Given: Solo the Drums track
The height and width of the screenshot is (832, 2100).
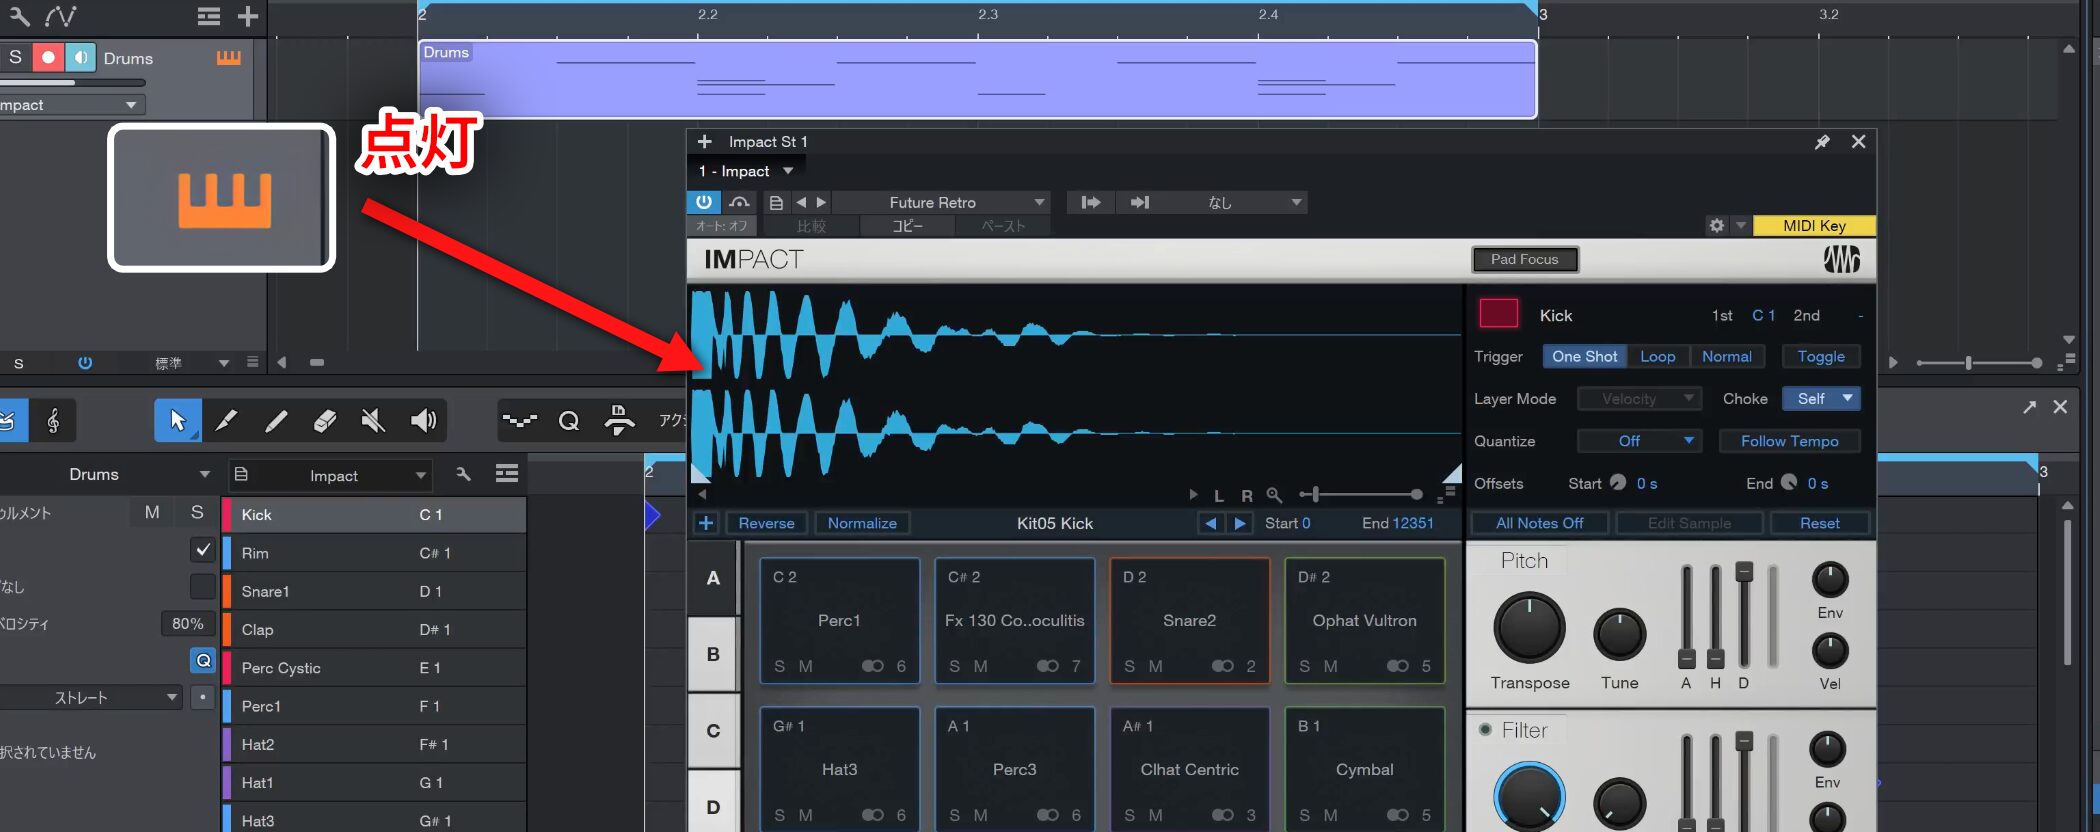Looking at the screenshot, I should tap(16, 58).
